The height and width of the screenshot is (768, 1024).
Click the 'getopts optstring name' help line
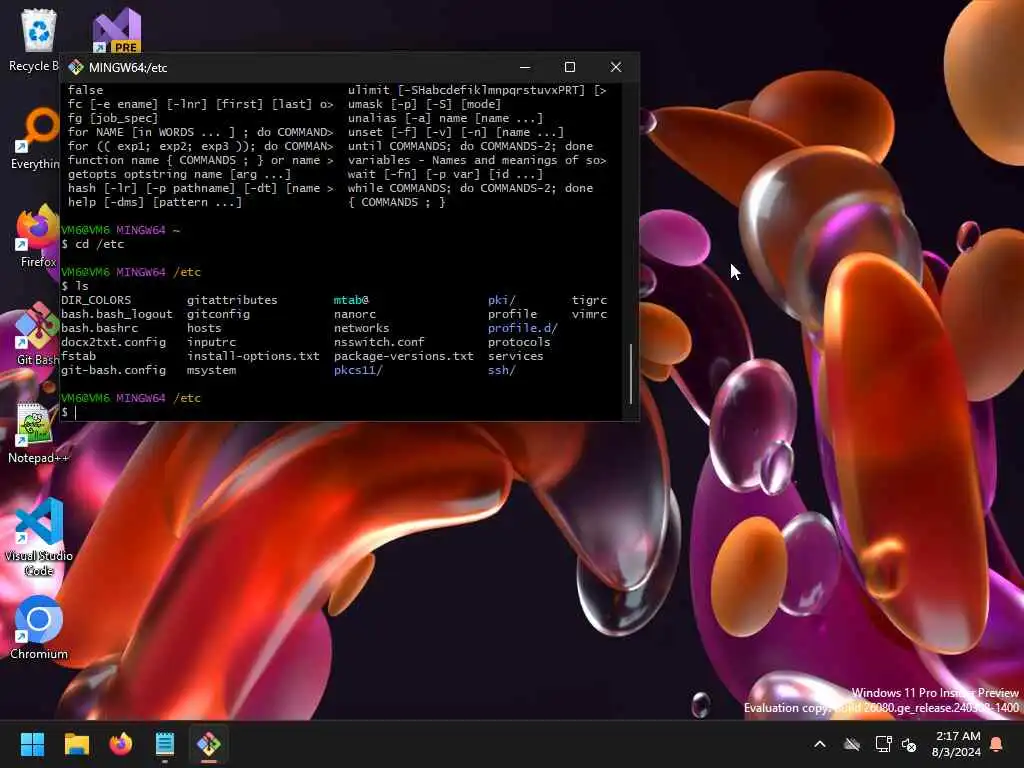pos(180,174)
